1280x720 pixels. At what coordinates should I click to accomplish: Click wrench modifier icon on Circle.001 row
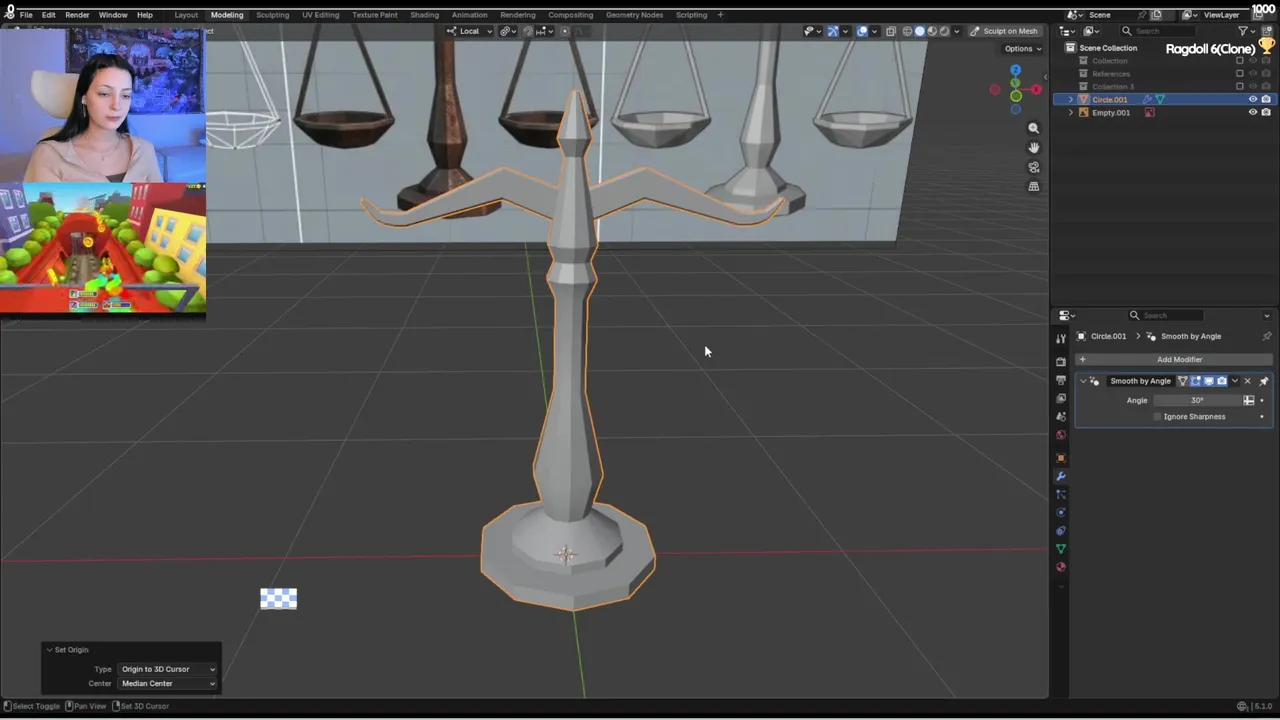click(x=1147, y=99)
